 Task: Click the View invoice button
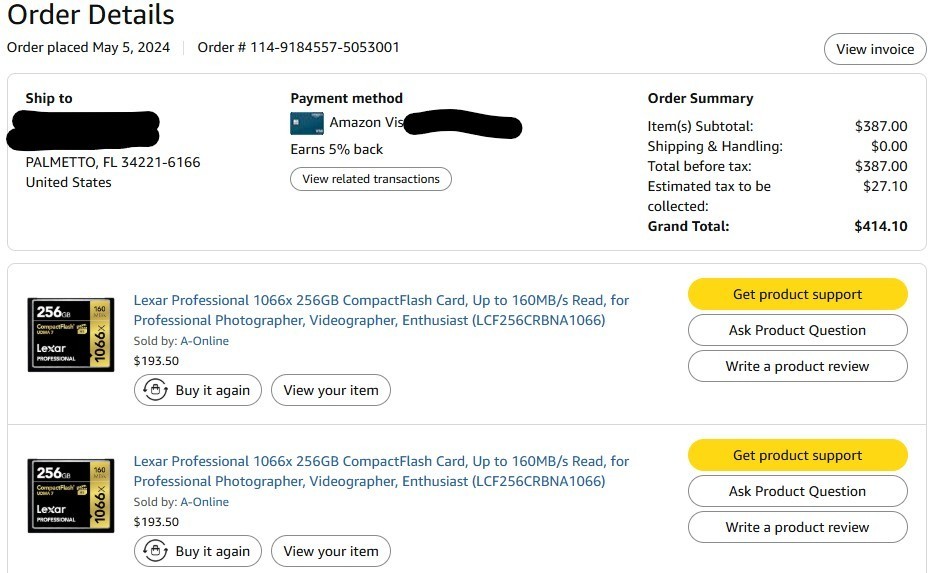pyautogui.click(x=875, y=49)
